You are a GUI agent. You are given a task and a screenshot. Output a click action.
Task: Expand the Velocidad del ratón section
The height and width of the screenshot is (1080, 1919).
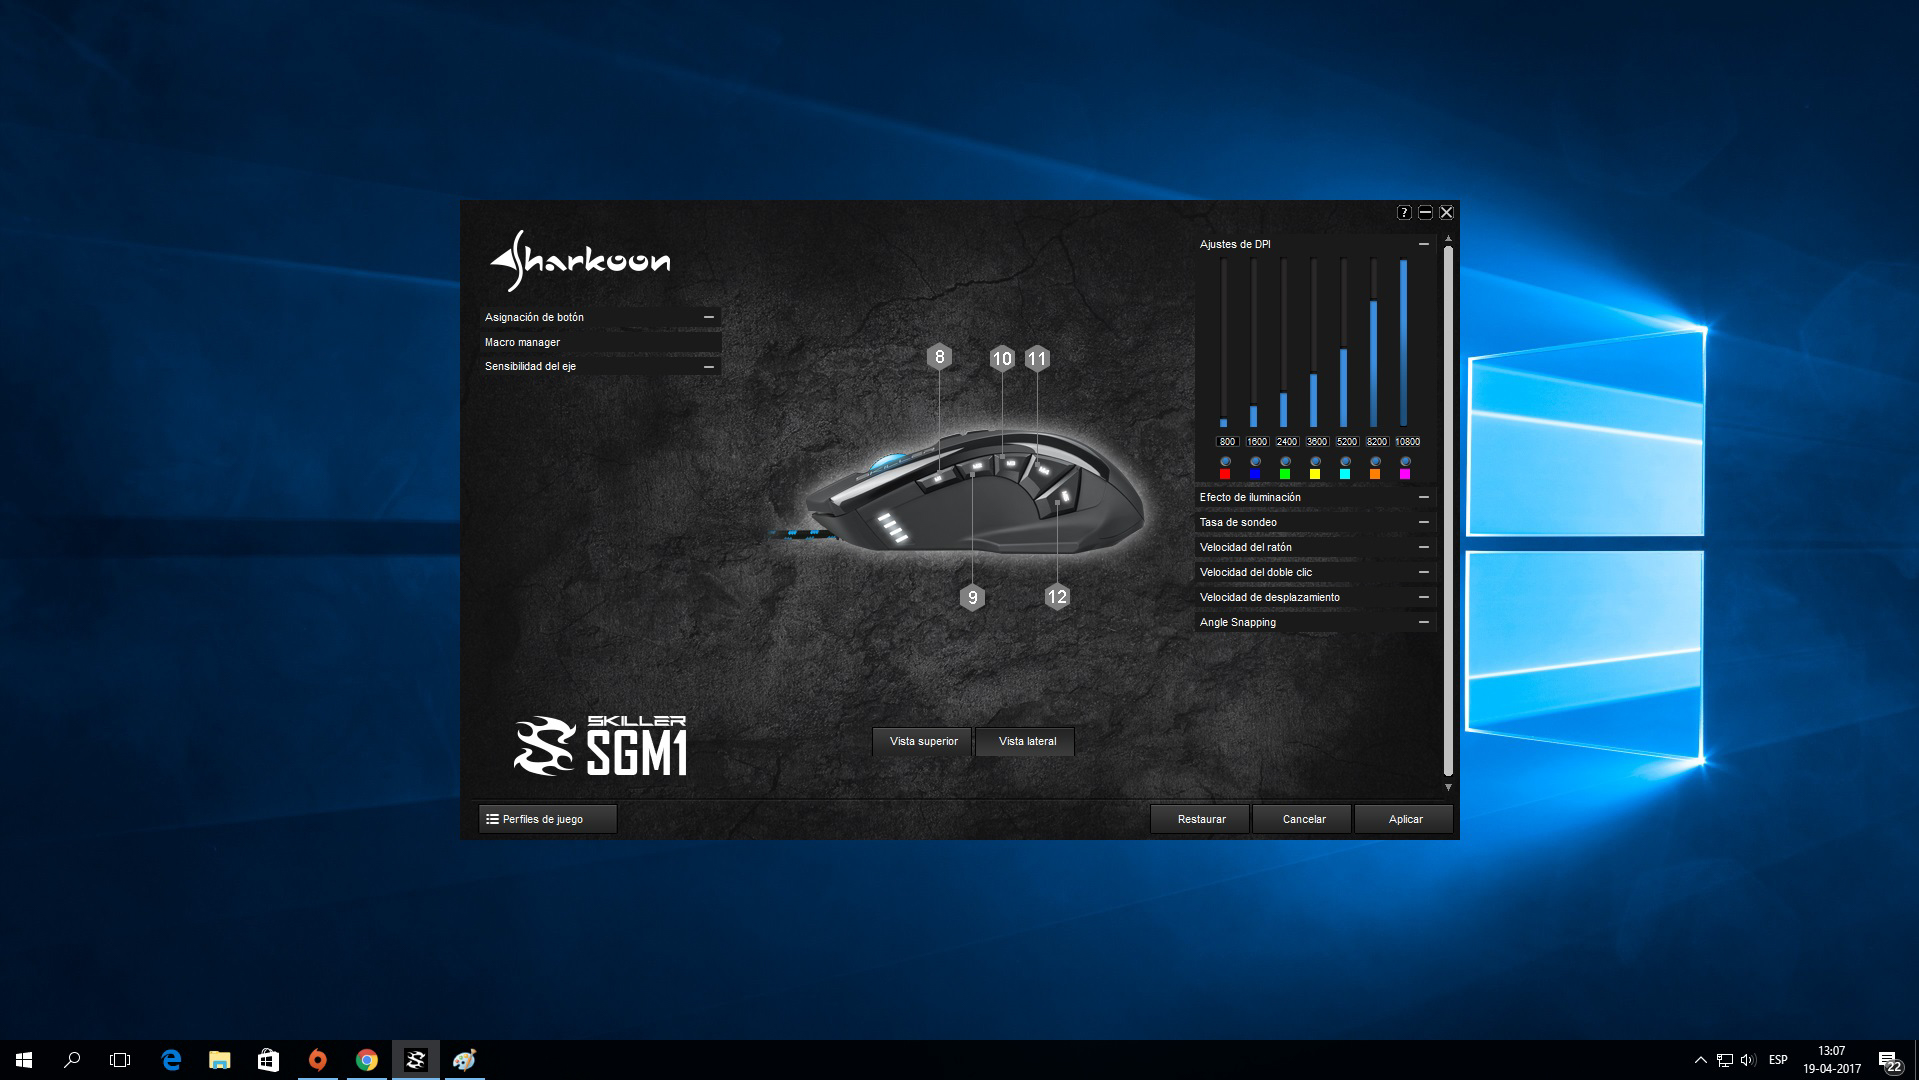tap(1424, 547)
